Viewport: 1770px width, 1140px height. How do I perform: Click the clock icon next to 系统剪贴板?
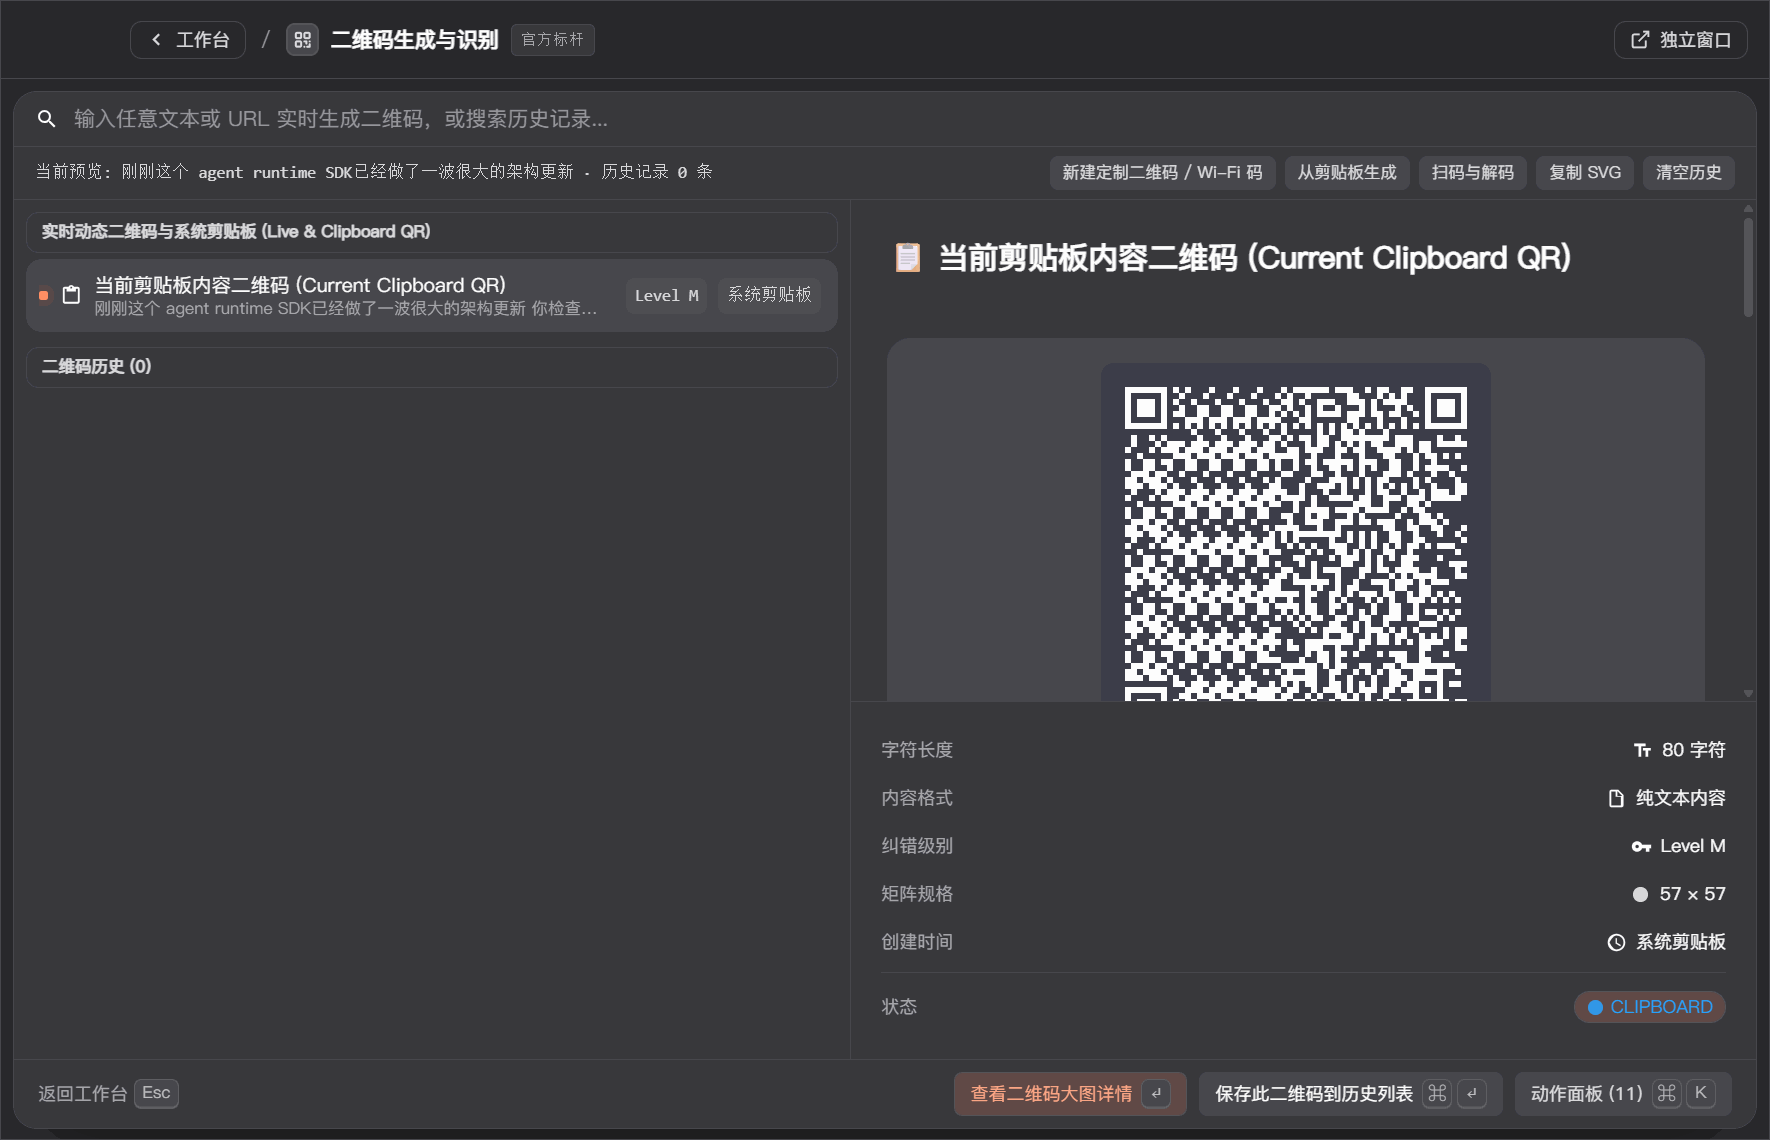[1616, 942]
